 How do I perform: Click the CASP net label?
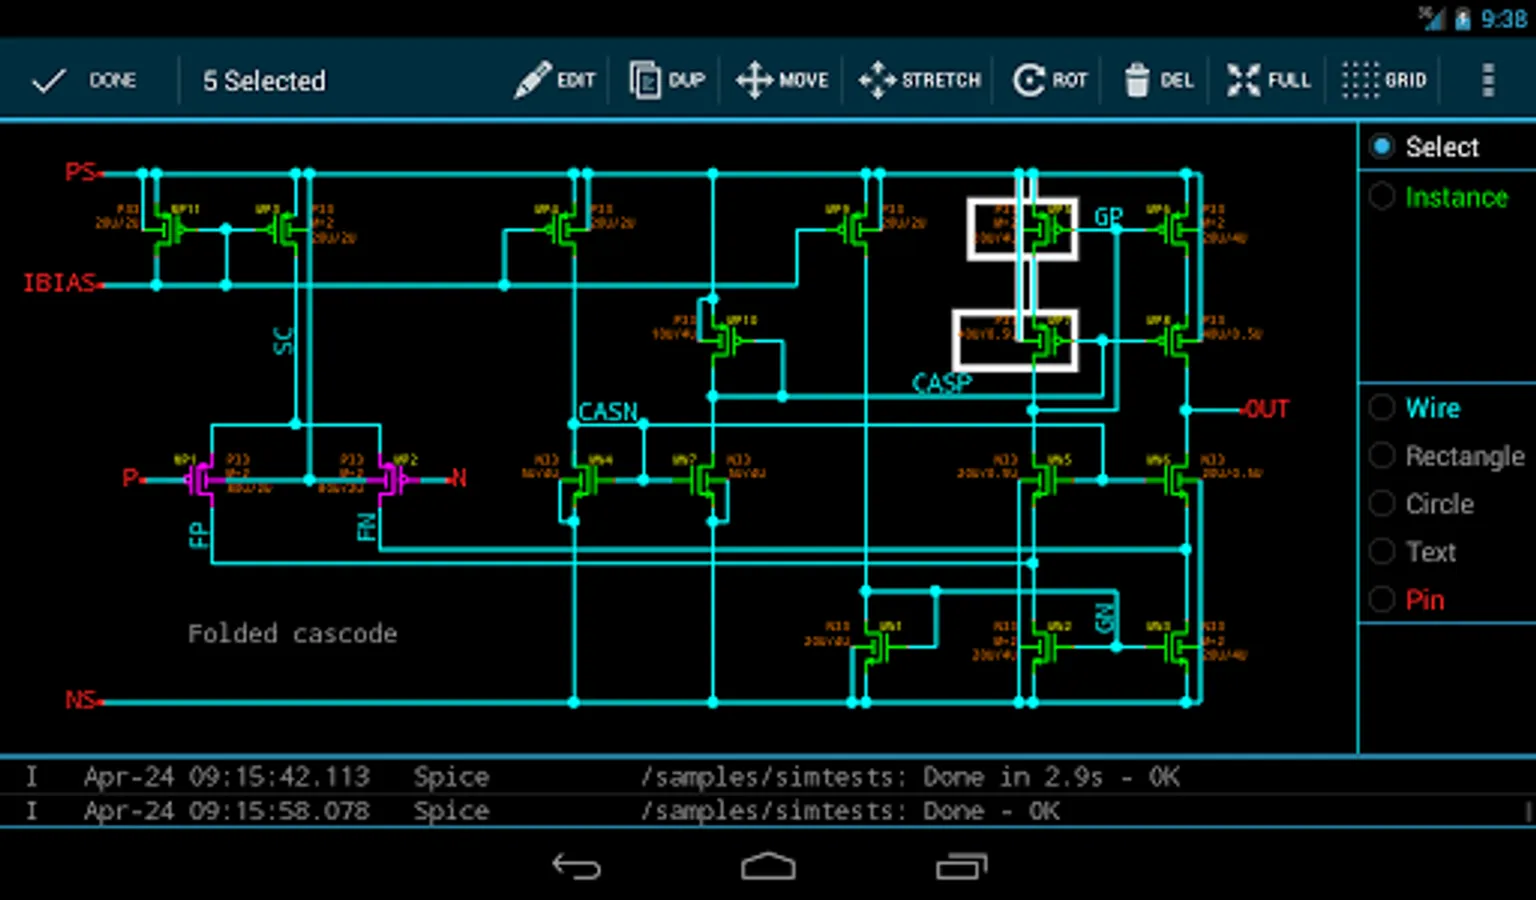(x=941, y=383)
